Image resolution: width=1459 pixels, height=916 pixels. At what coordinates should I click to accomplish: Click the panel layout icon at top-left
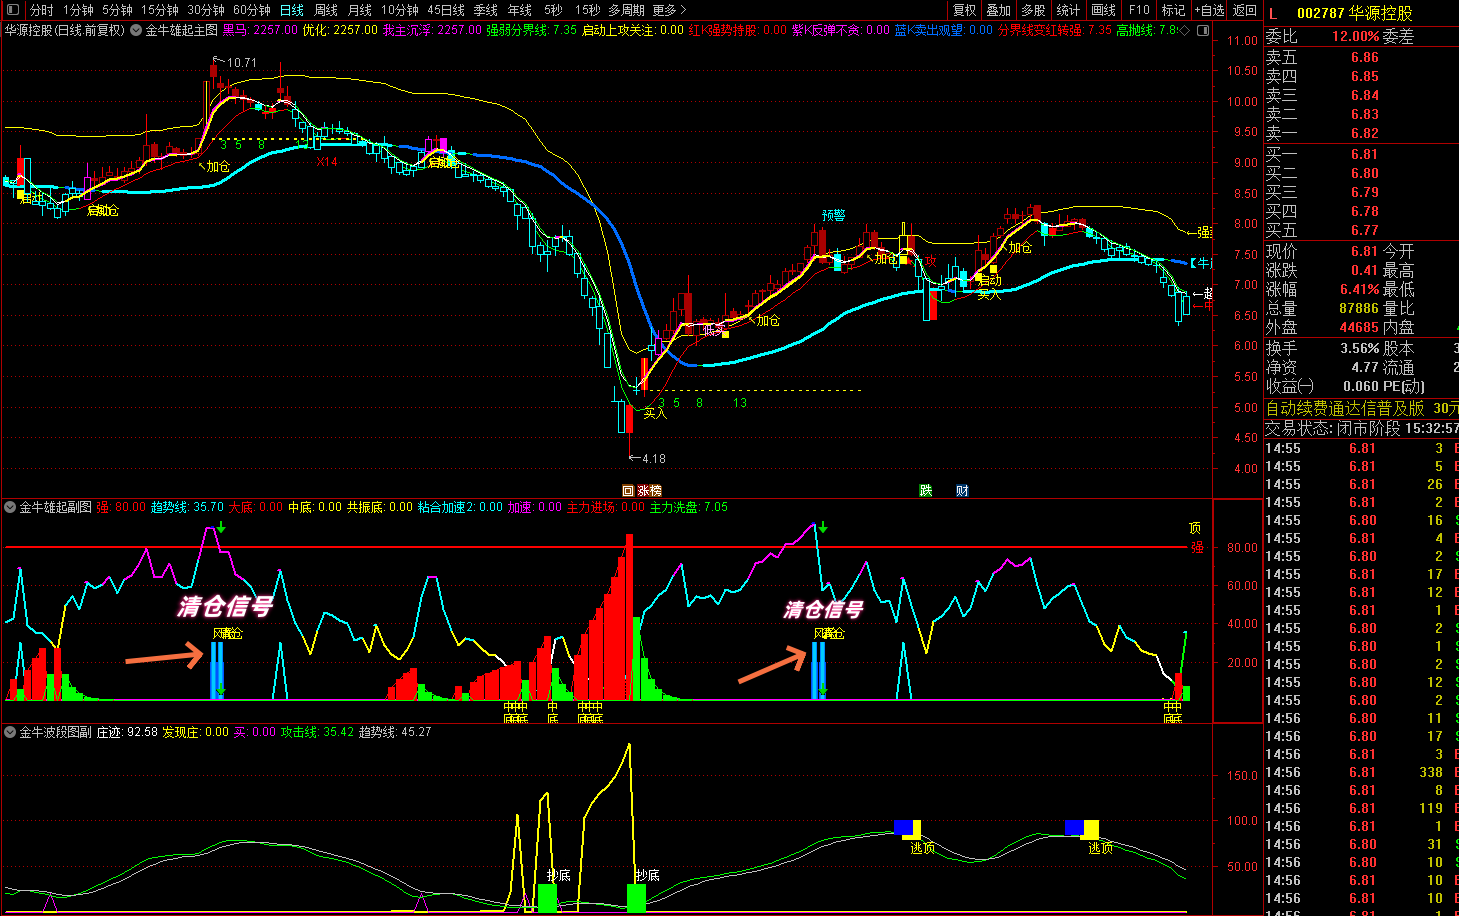click(x=13, y=10)
